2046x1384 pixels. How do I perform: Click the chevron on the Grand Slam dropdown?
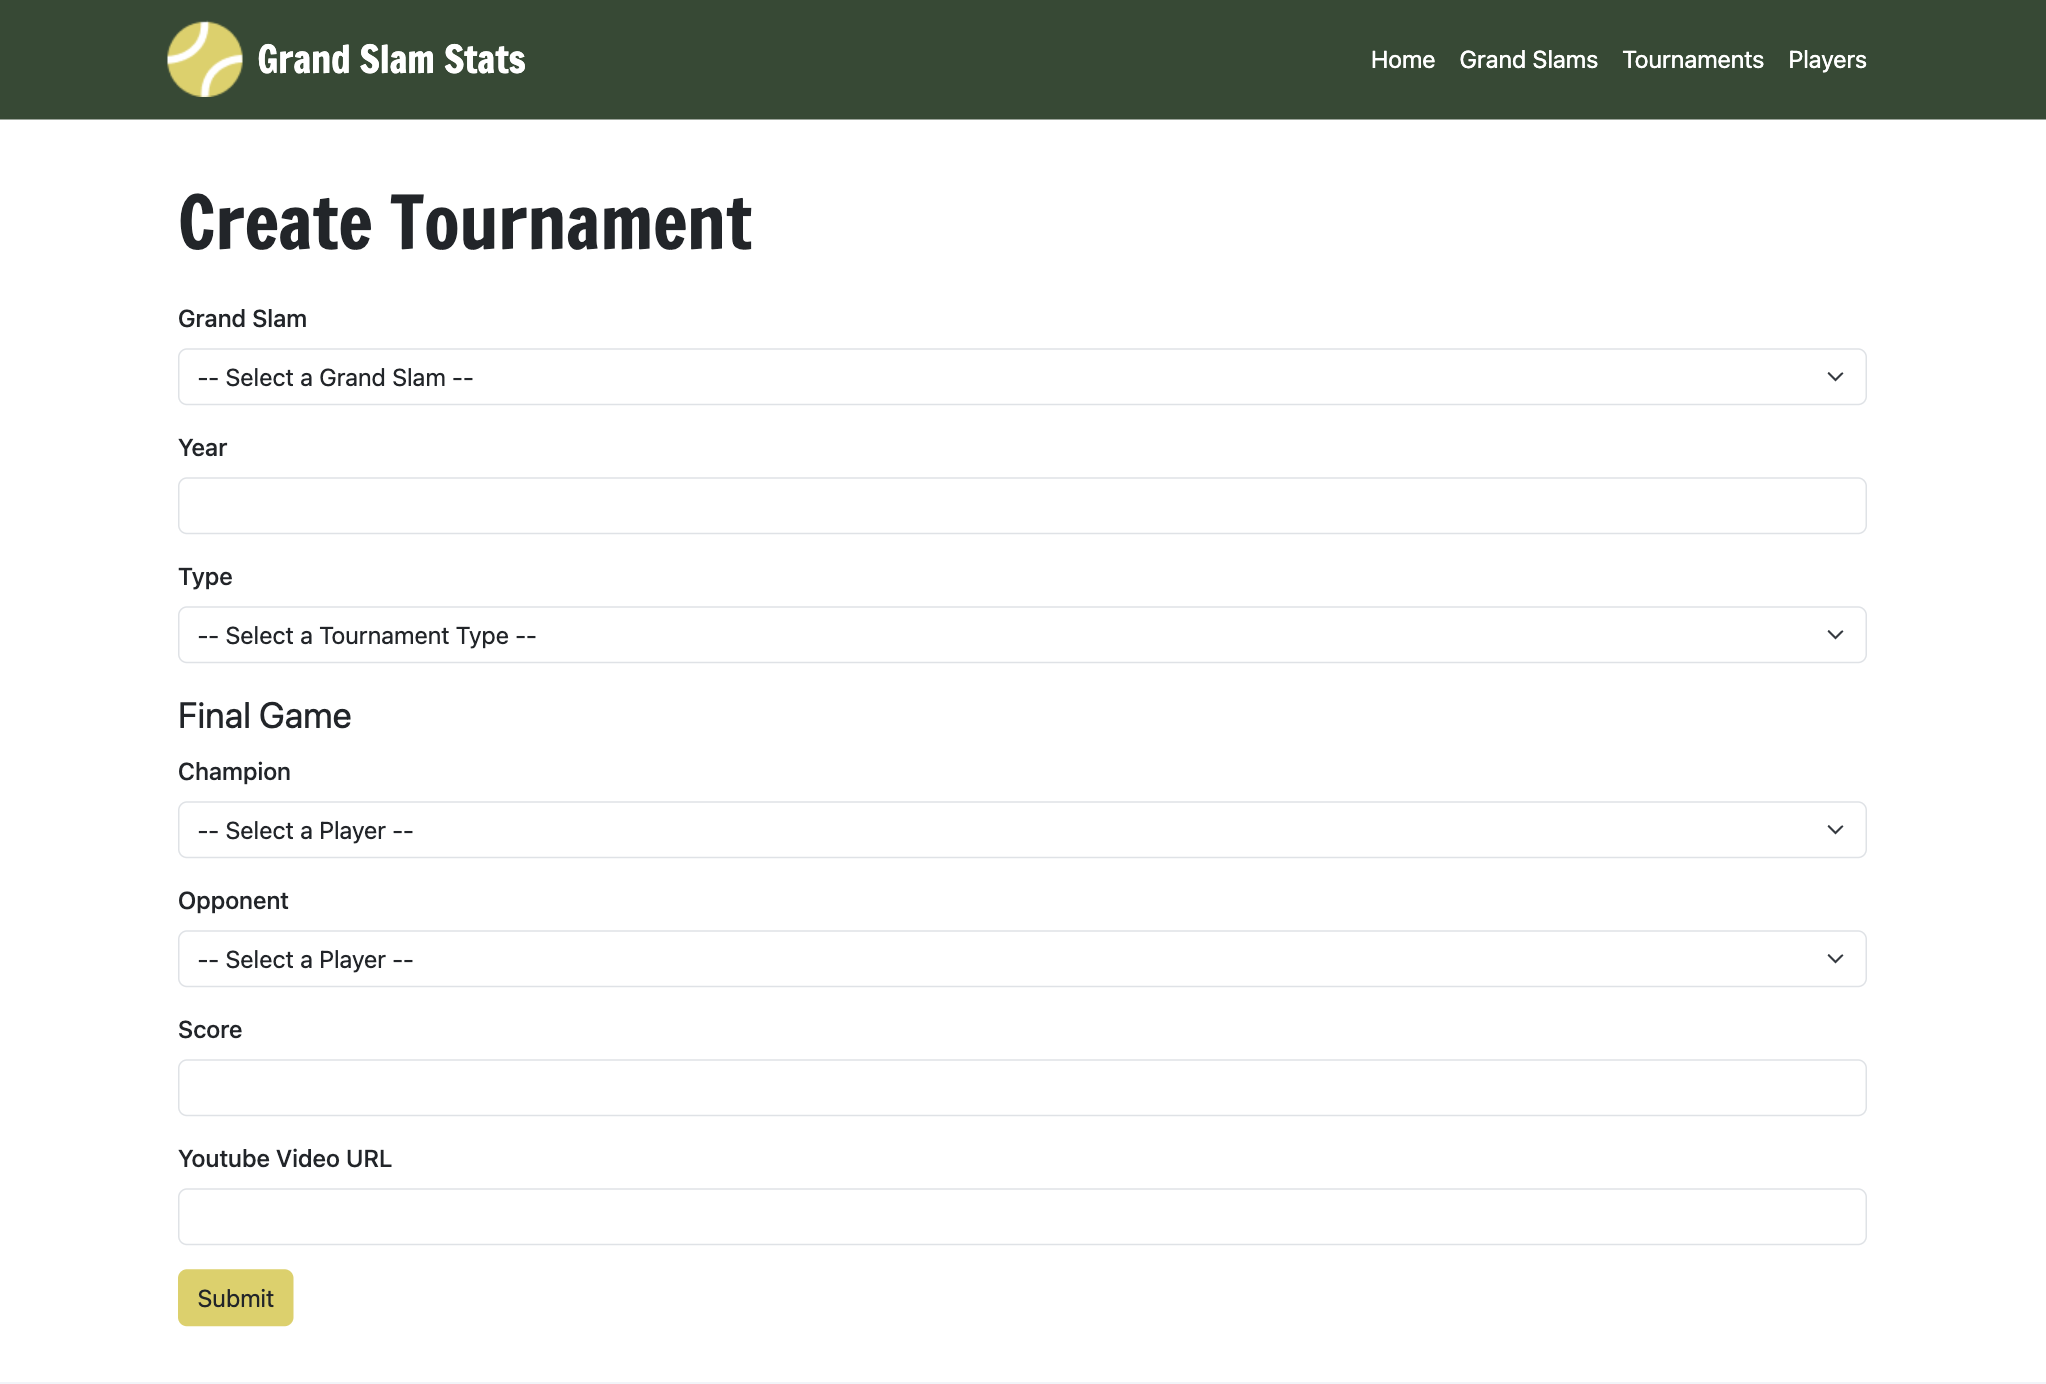pyautogui.click(x=1834, y=377)
